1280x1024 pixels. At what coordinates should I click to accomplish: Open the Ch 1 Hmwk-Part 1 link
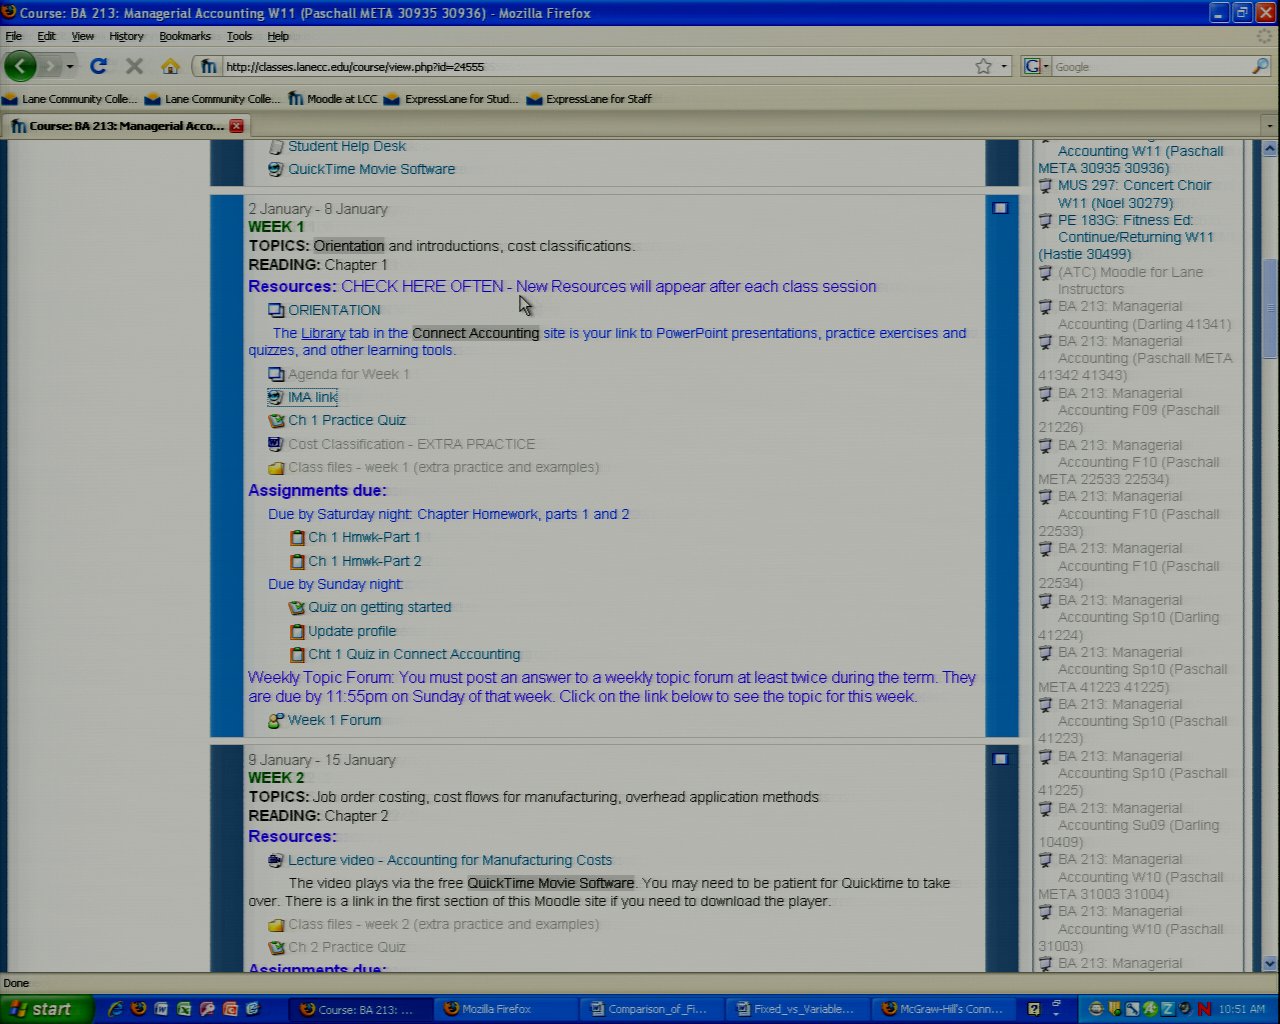[x=364, y=538]
